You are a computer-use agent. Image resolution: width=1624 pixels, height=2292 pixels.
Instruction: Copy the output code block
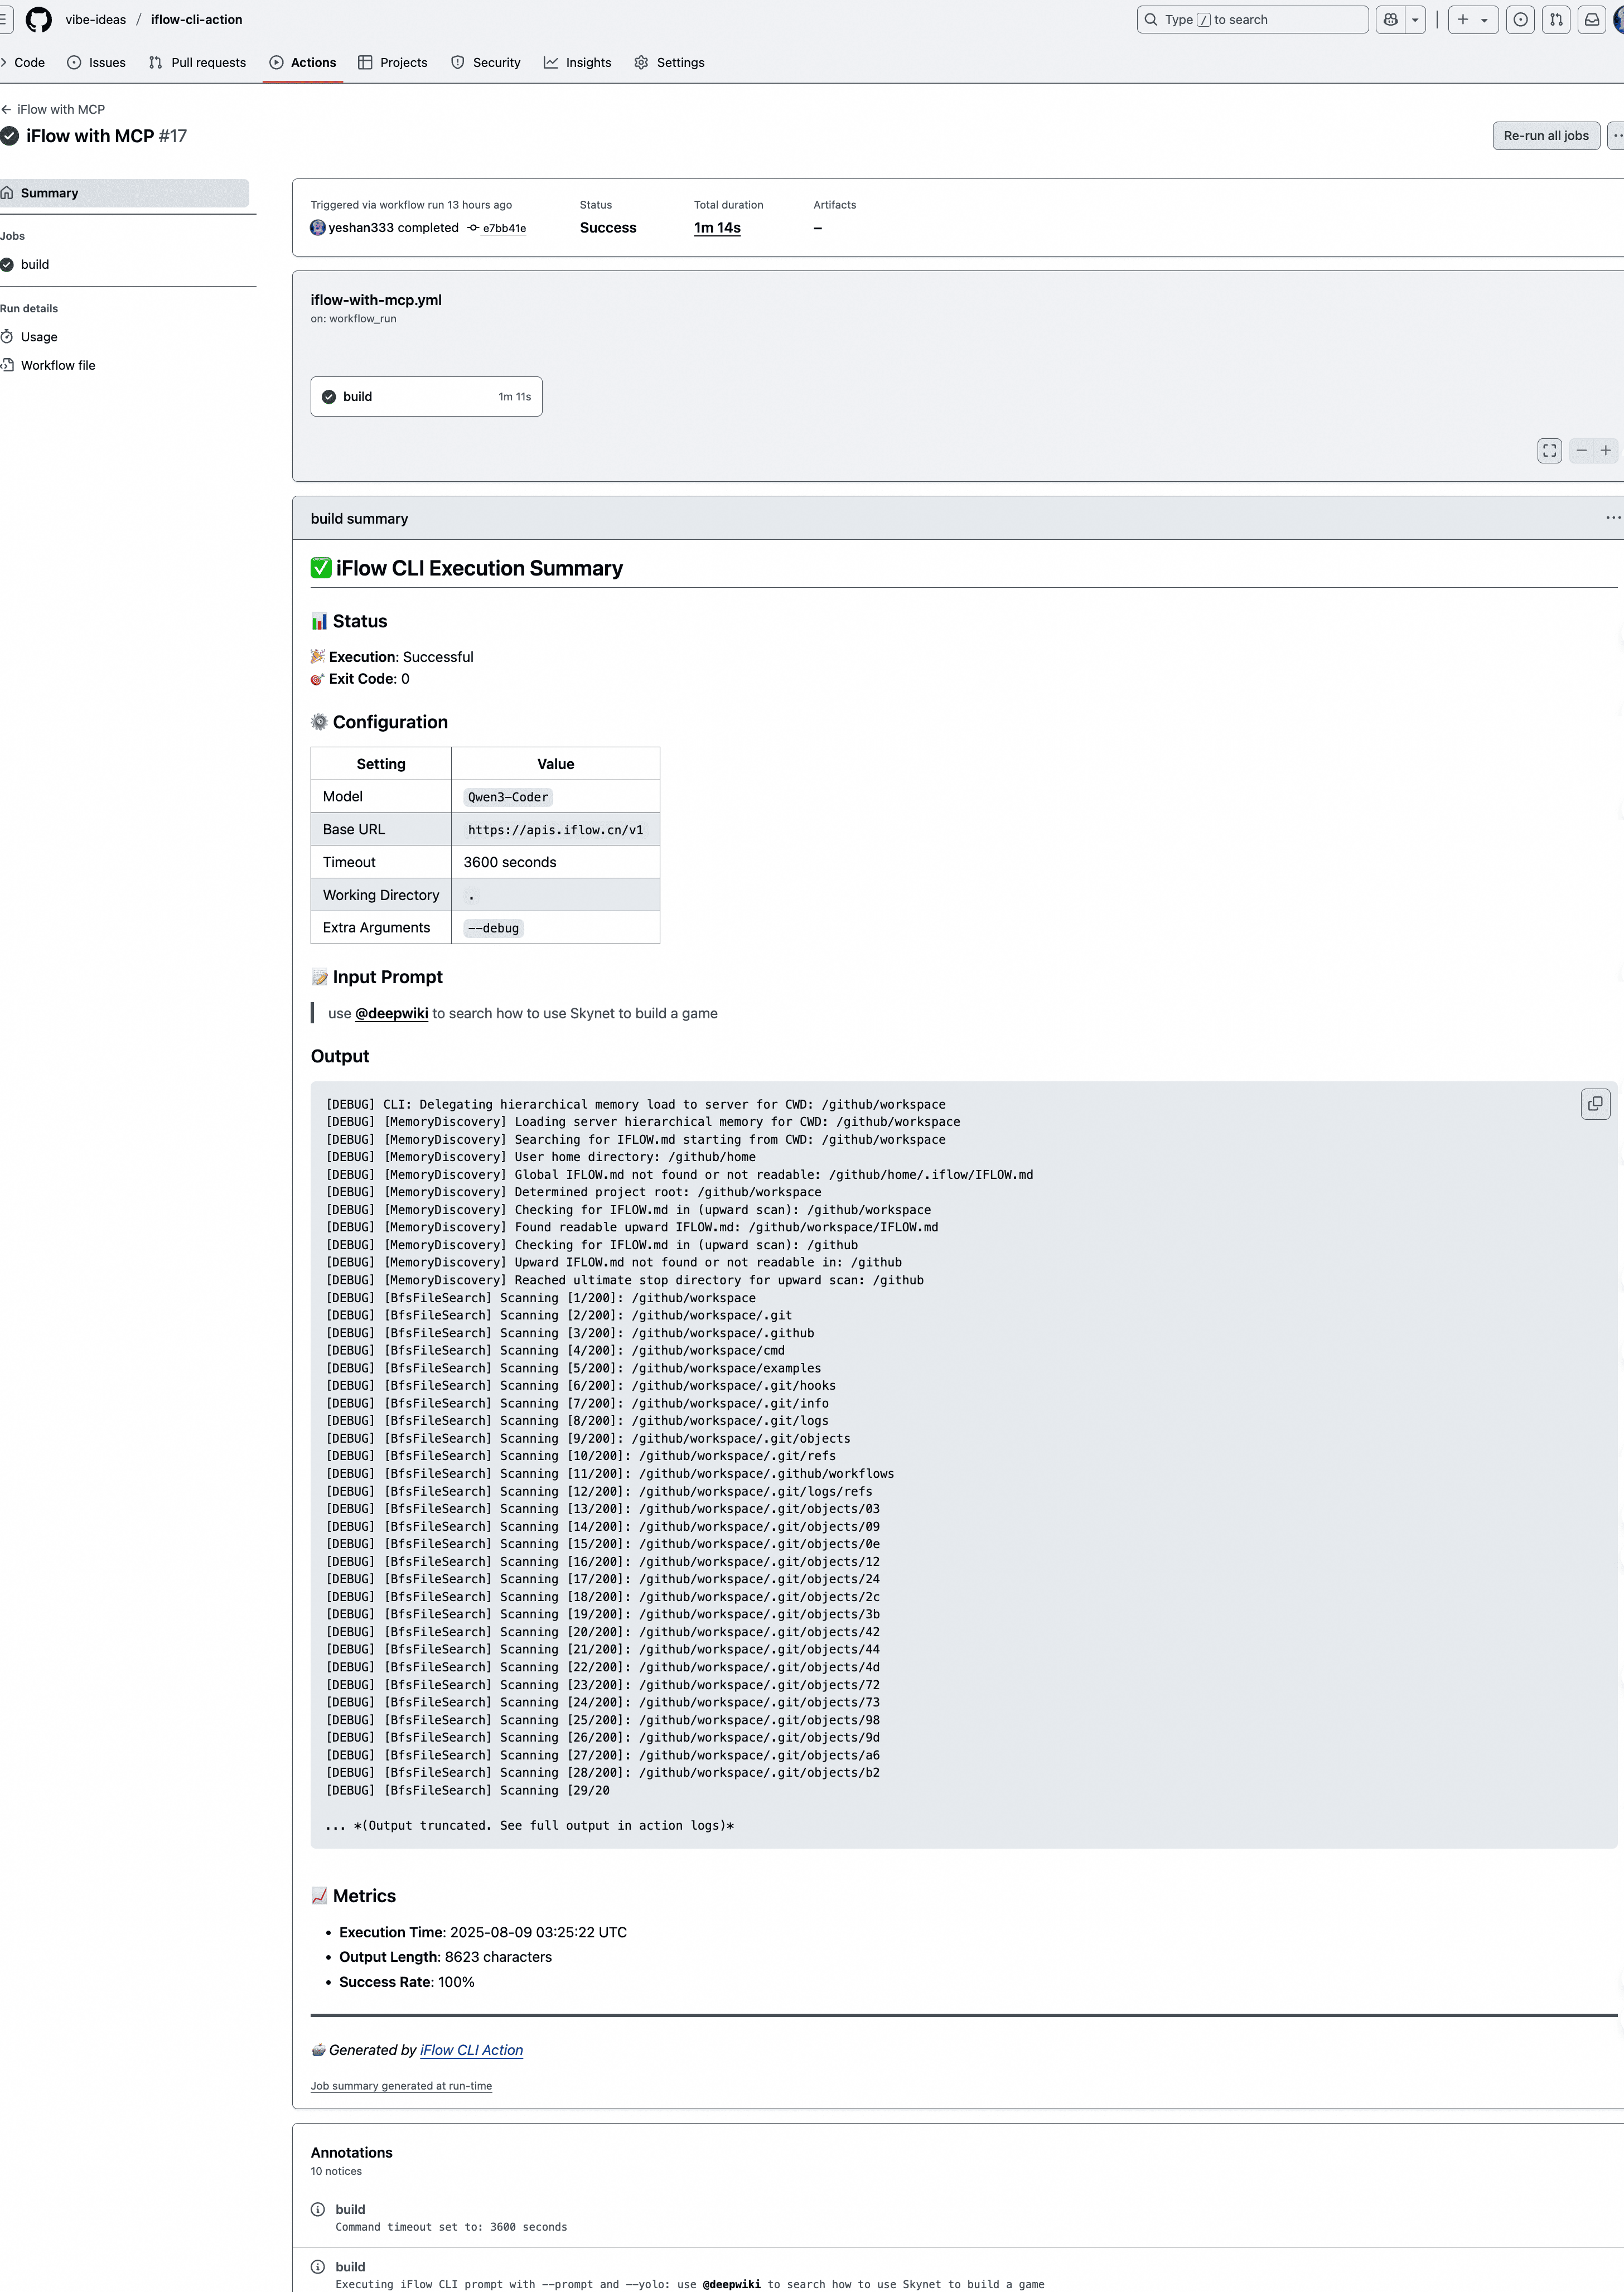pyautogui.click(x=1595, y=1104)
